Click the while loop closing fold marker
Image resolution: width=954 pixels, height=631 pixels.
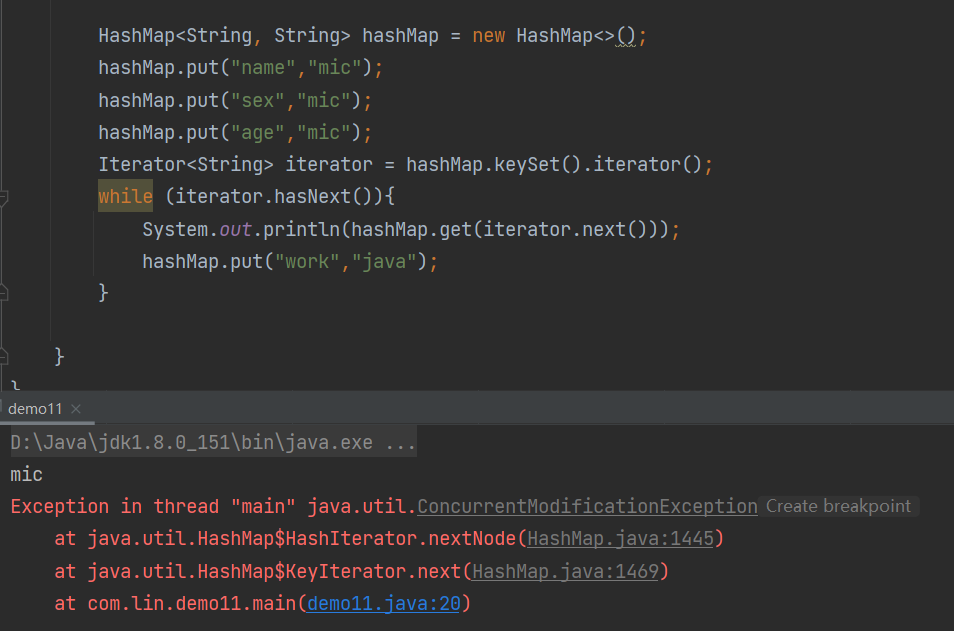(3, 293)
